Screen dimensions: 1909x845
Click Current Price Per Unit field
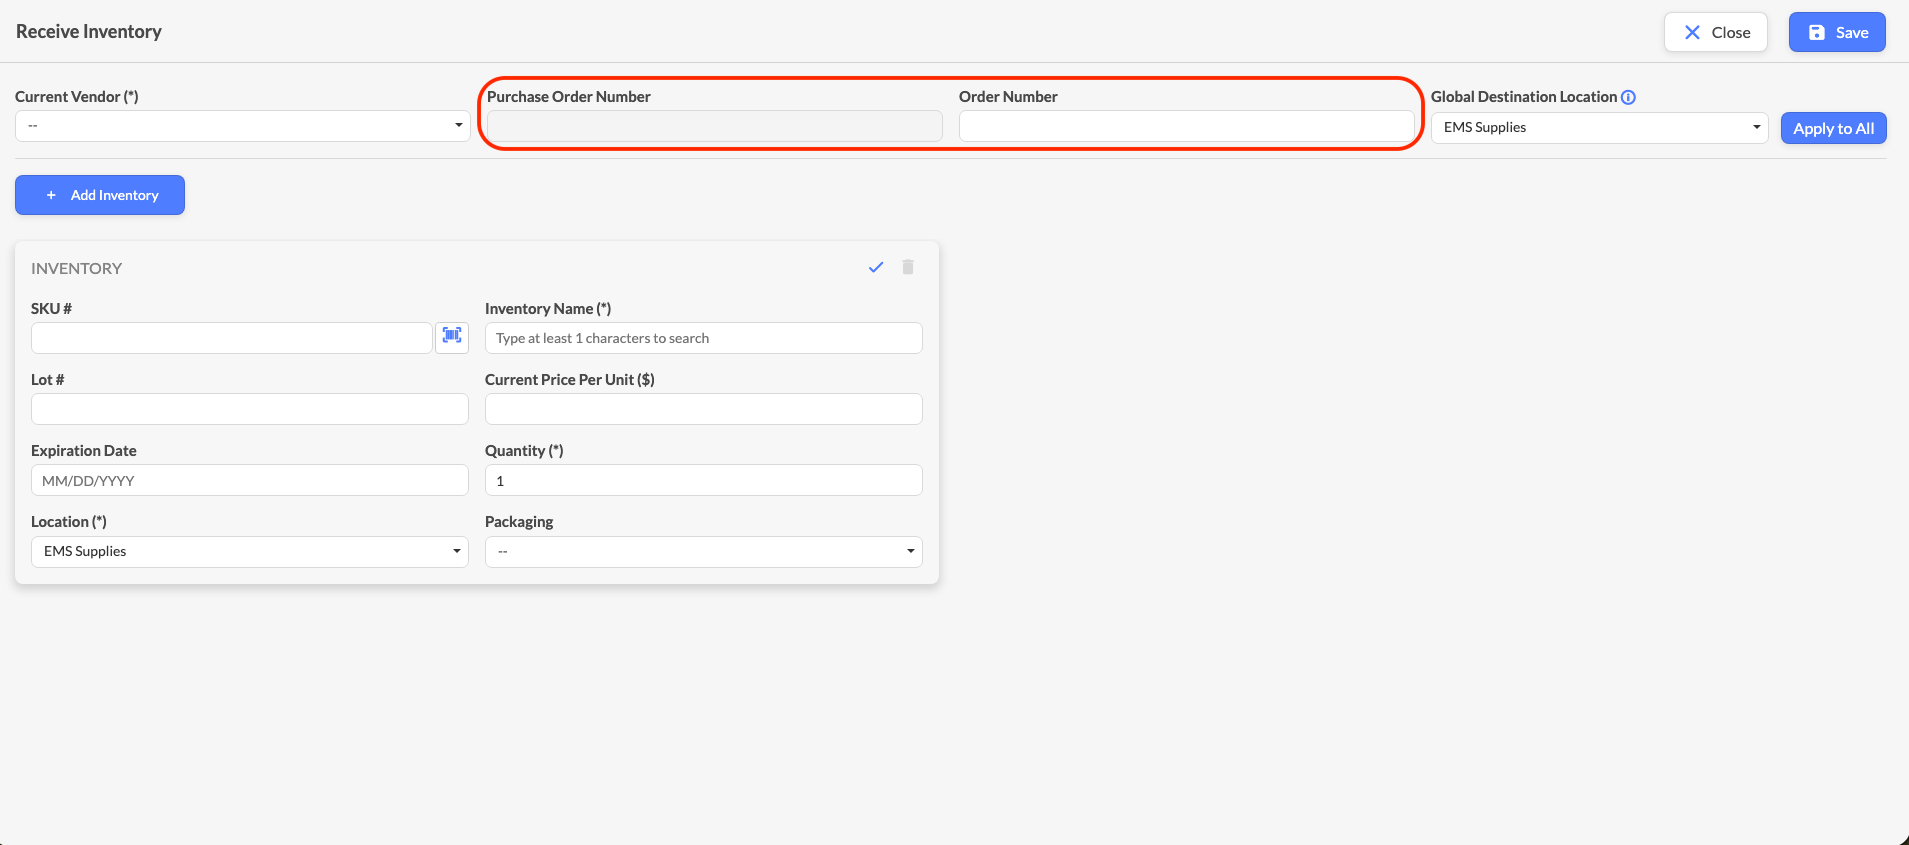(704, 409)
